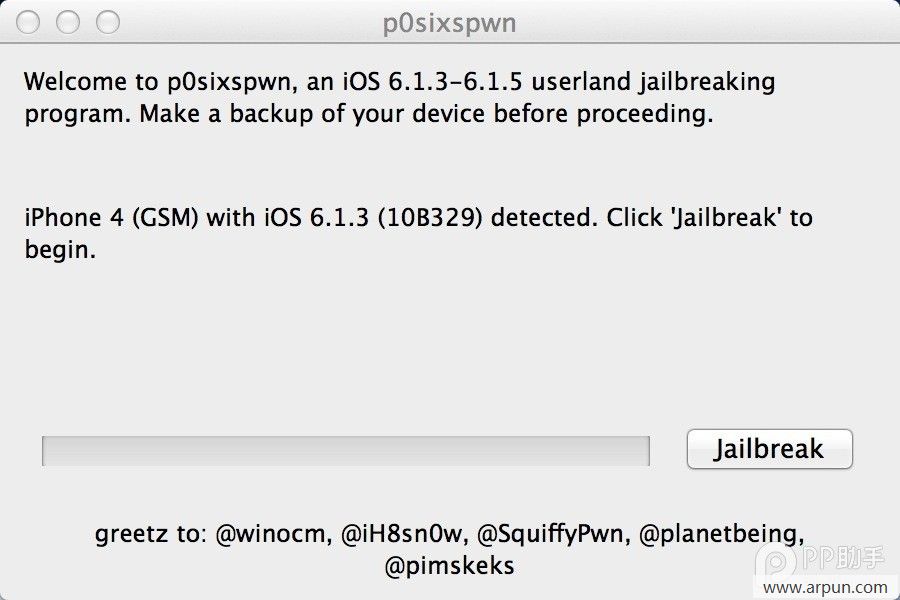
Task: Click the welcome message about backing up
Action: pos(400,97)
